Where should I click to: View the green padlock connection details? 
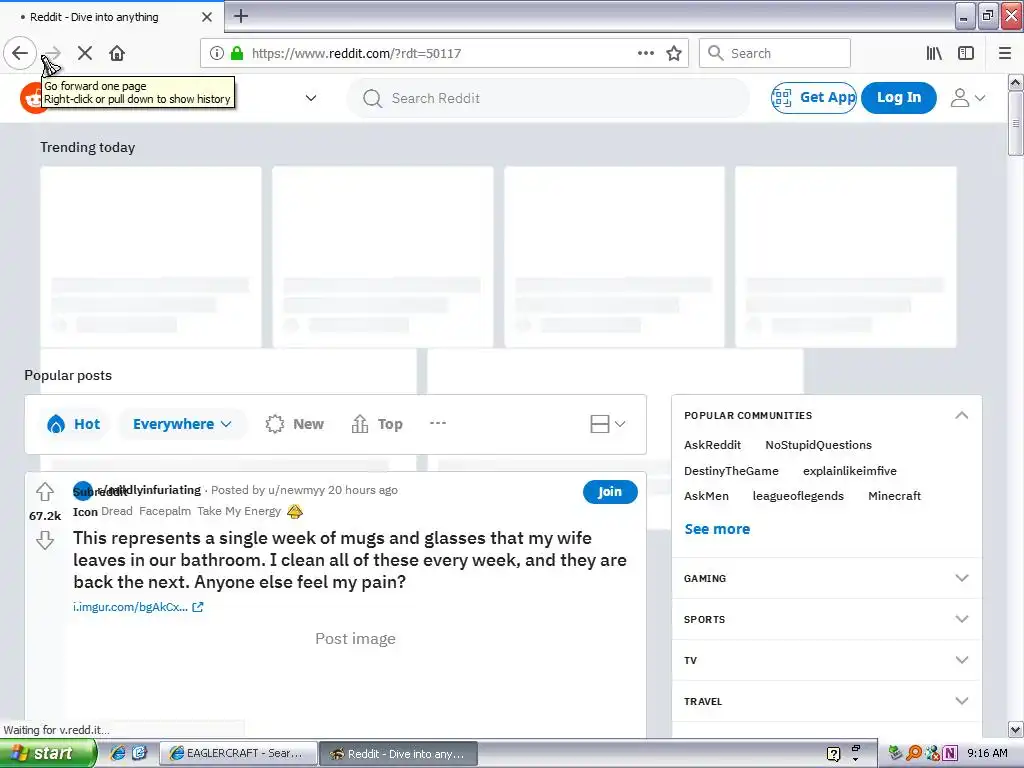(237, 53)
